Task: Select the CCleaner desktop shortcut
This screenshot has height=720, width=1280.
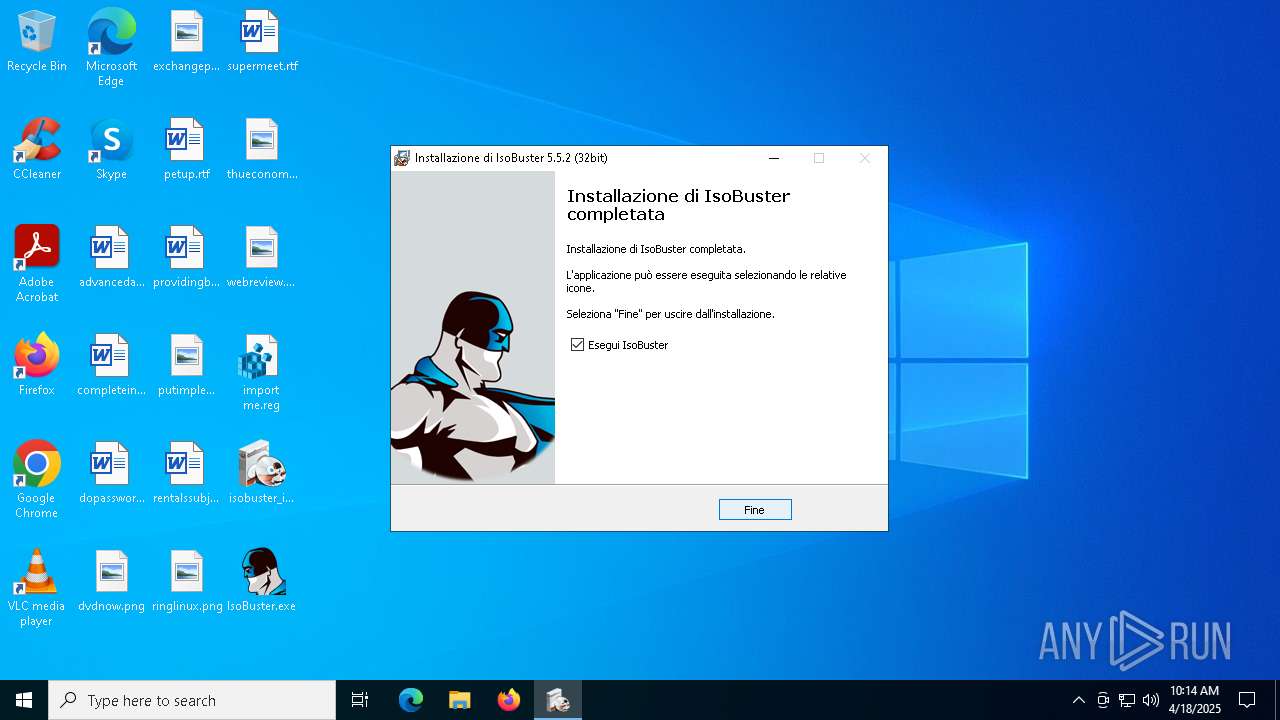Action: click(37, 150)
